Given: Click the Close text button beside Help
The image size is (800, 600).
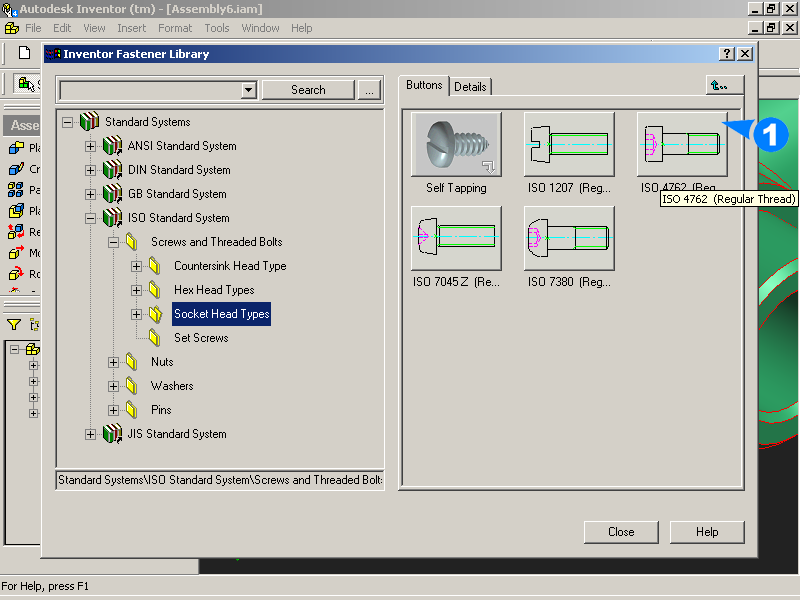Looking at the screenshot, I should pos(621,532).
